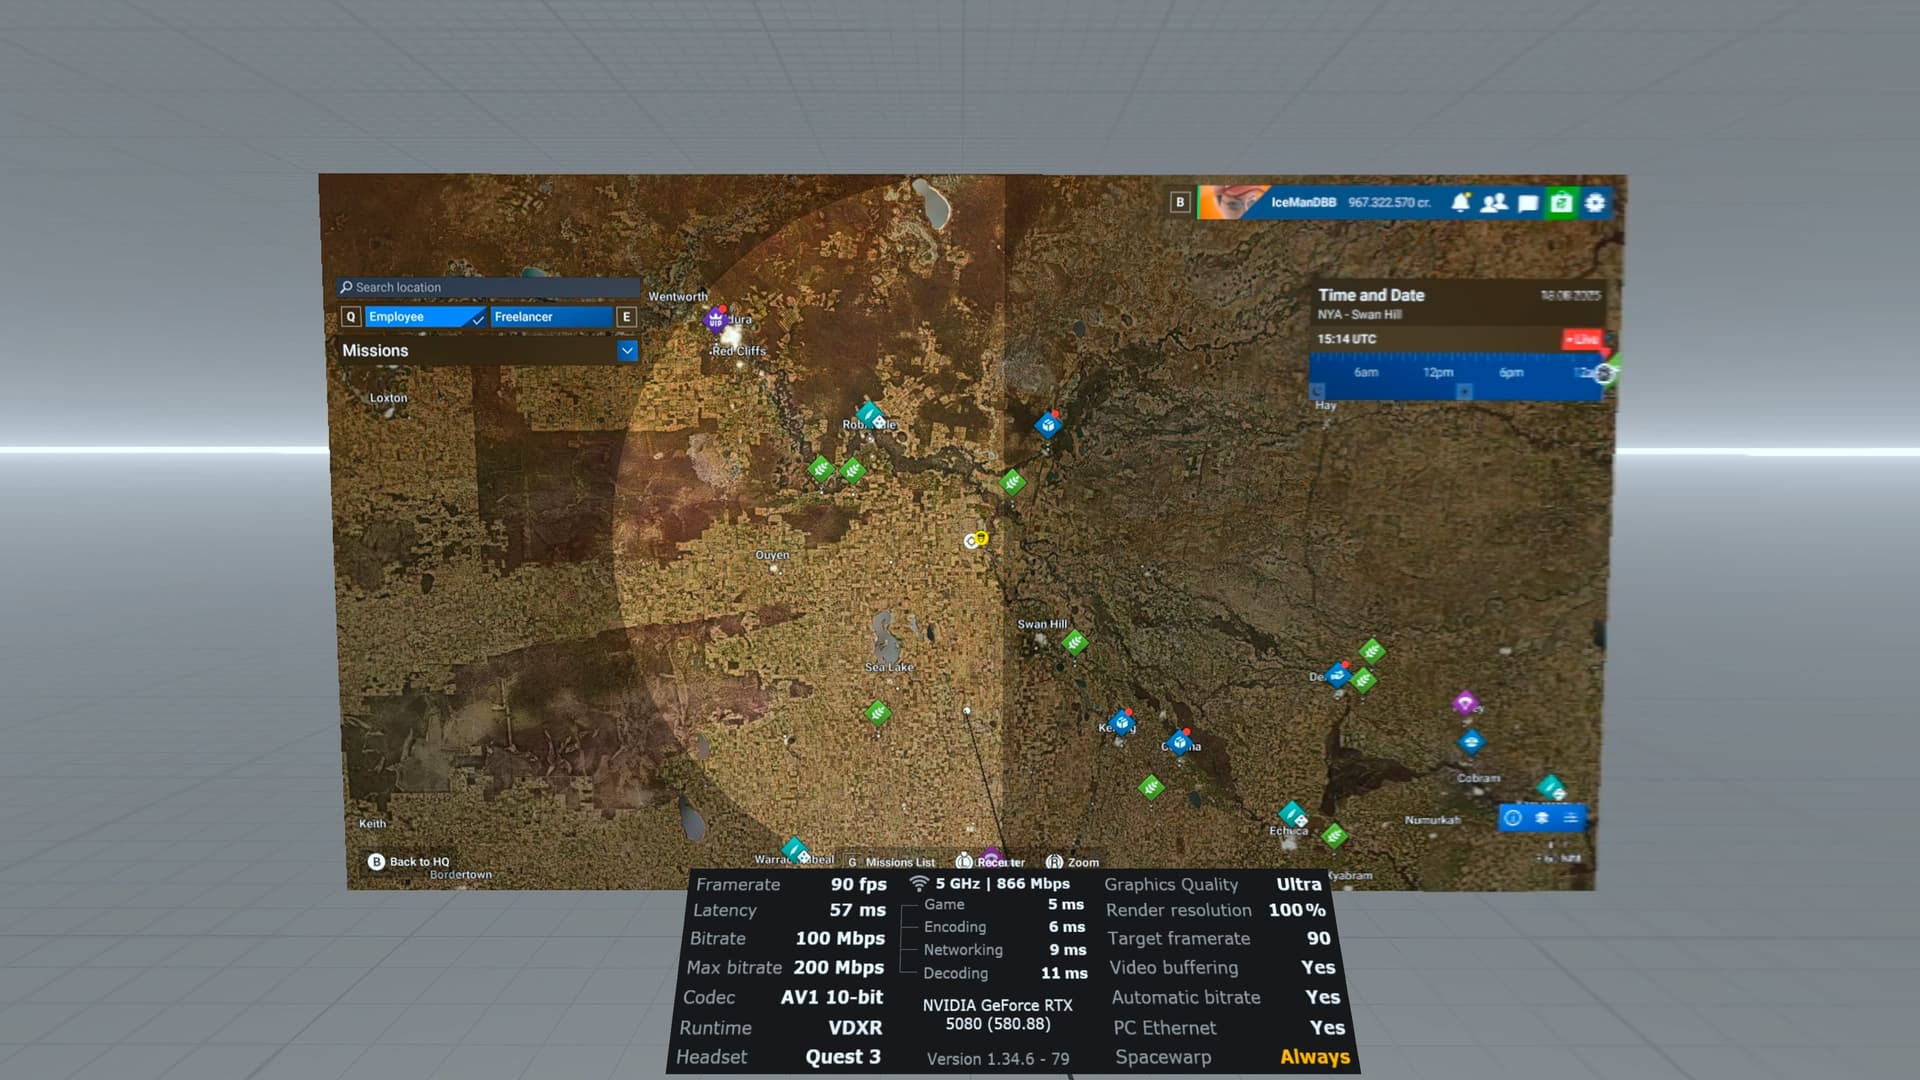Image resolution: width=1920 pixels, height=1080 pixels.
Task: Select blue cargo marker with red dot near Hay
Action: (x=1048, y=425)
